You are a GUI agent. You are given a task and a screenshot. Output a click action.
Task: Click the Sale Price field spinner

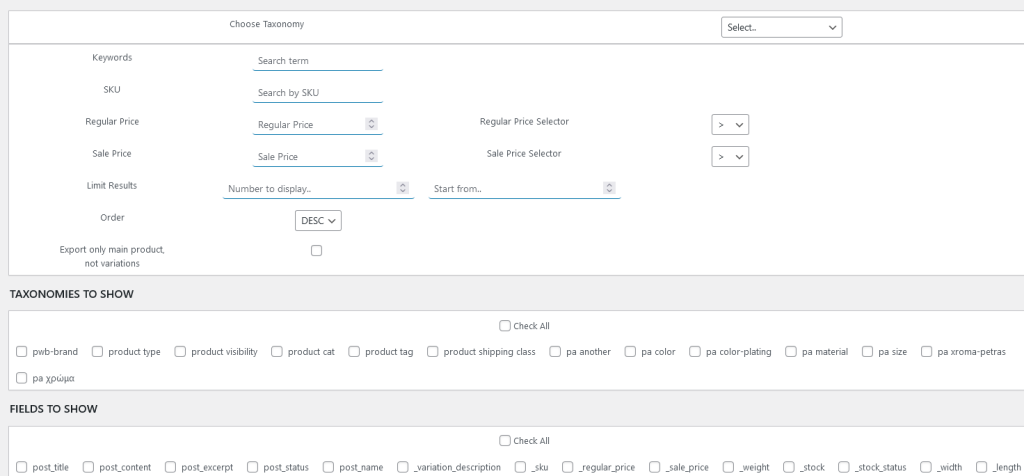click(x=371, y=156)
